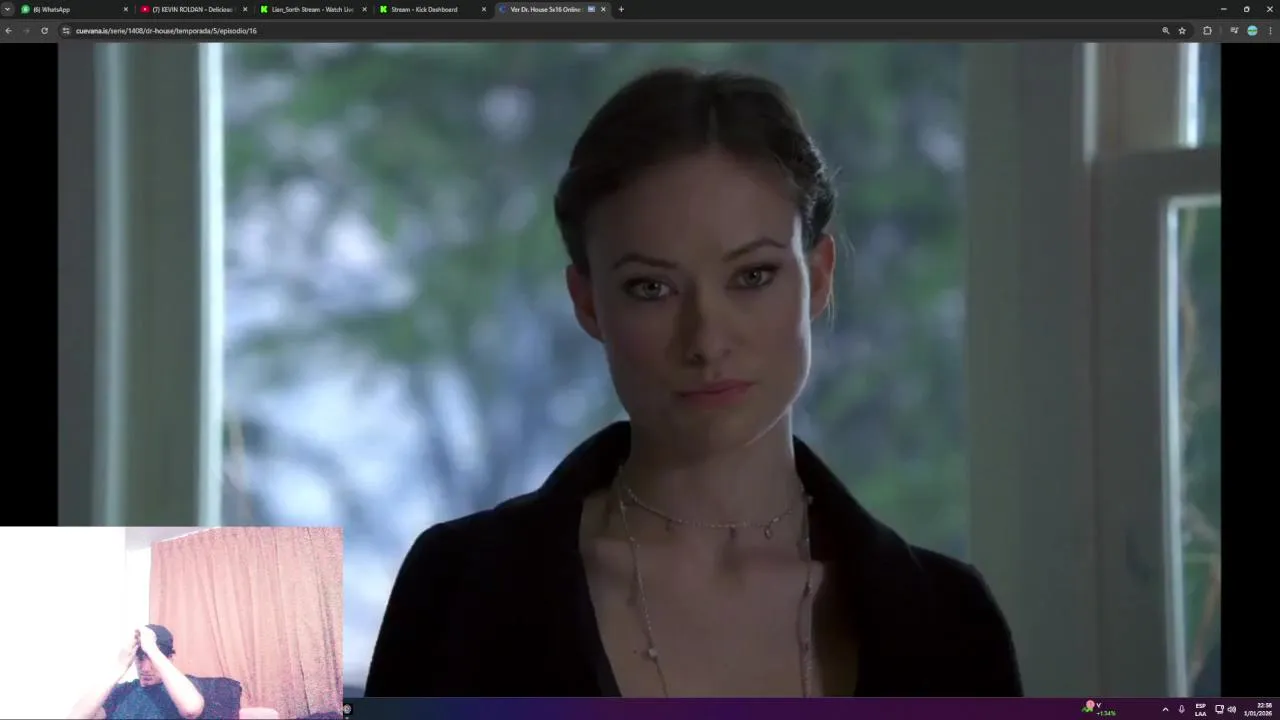Go forward to next page

tap(26, 31)
